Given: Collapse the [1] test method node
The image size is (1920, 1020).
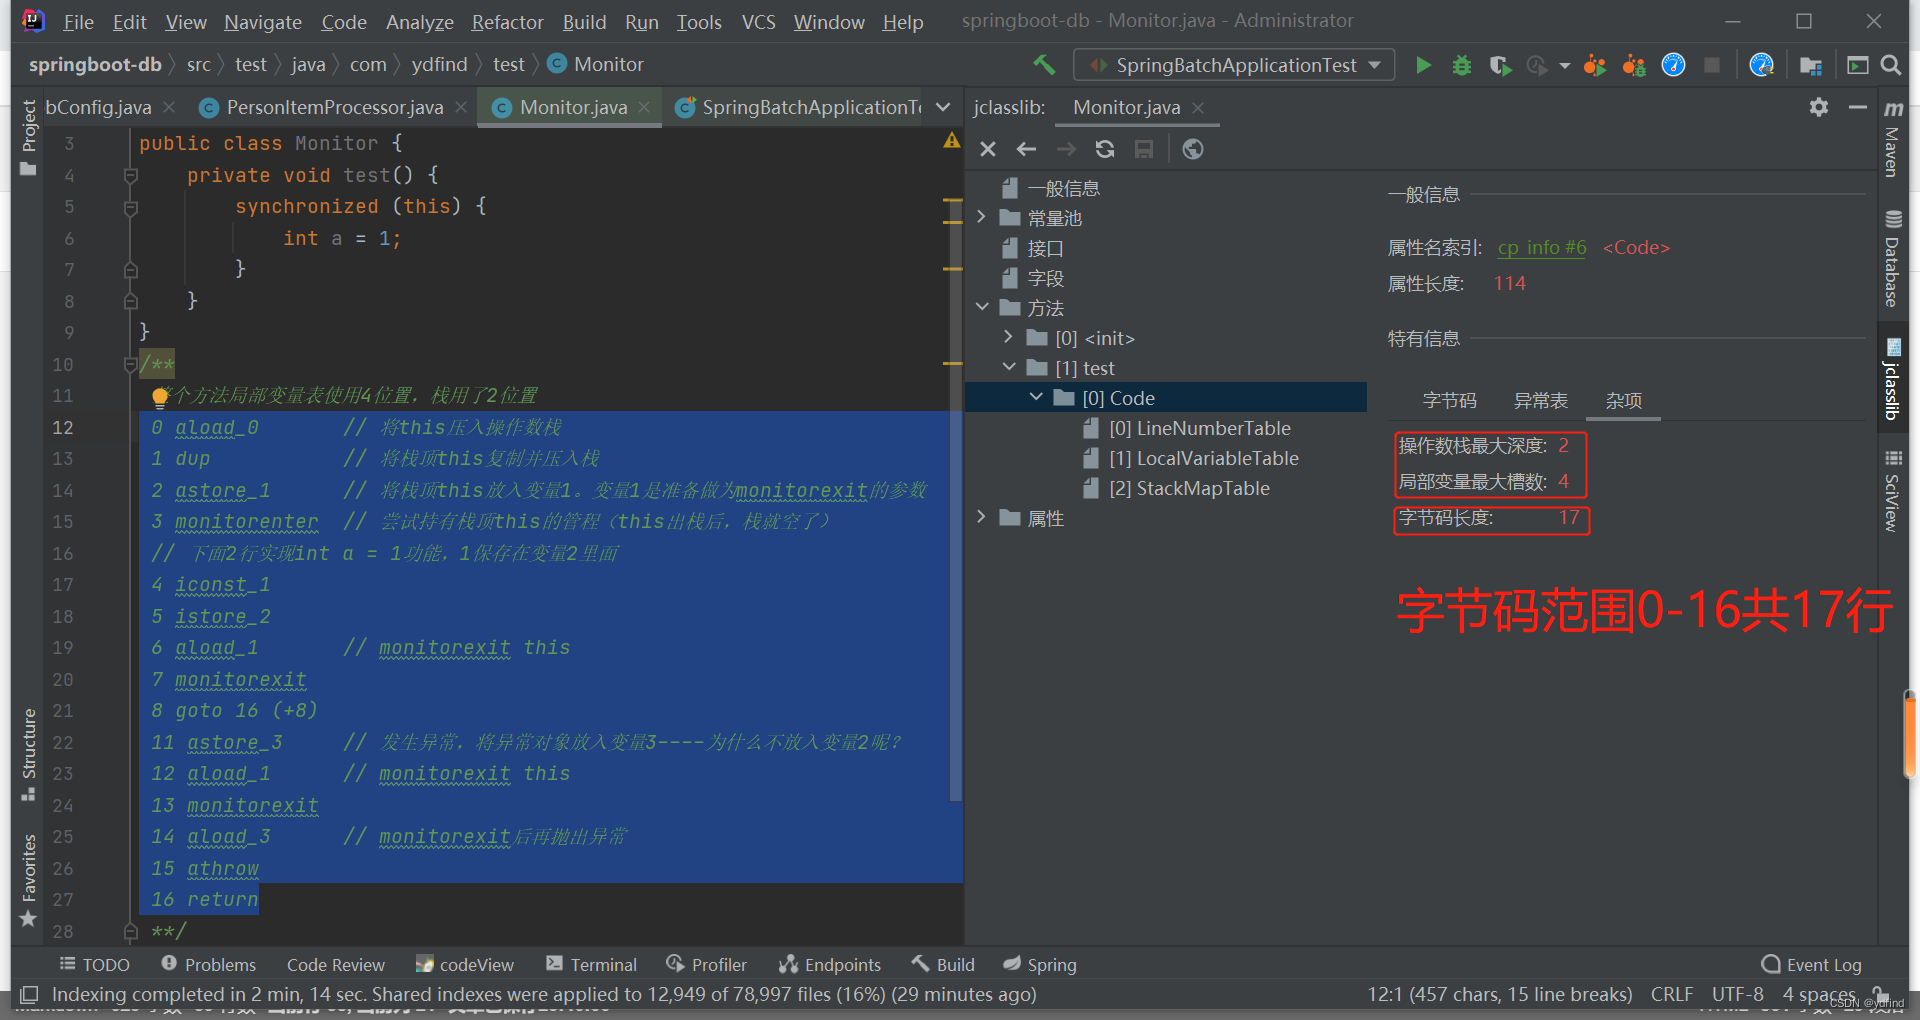Looking at the screenshot, I should tap(1008, 367).
